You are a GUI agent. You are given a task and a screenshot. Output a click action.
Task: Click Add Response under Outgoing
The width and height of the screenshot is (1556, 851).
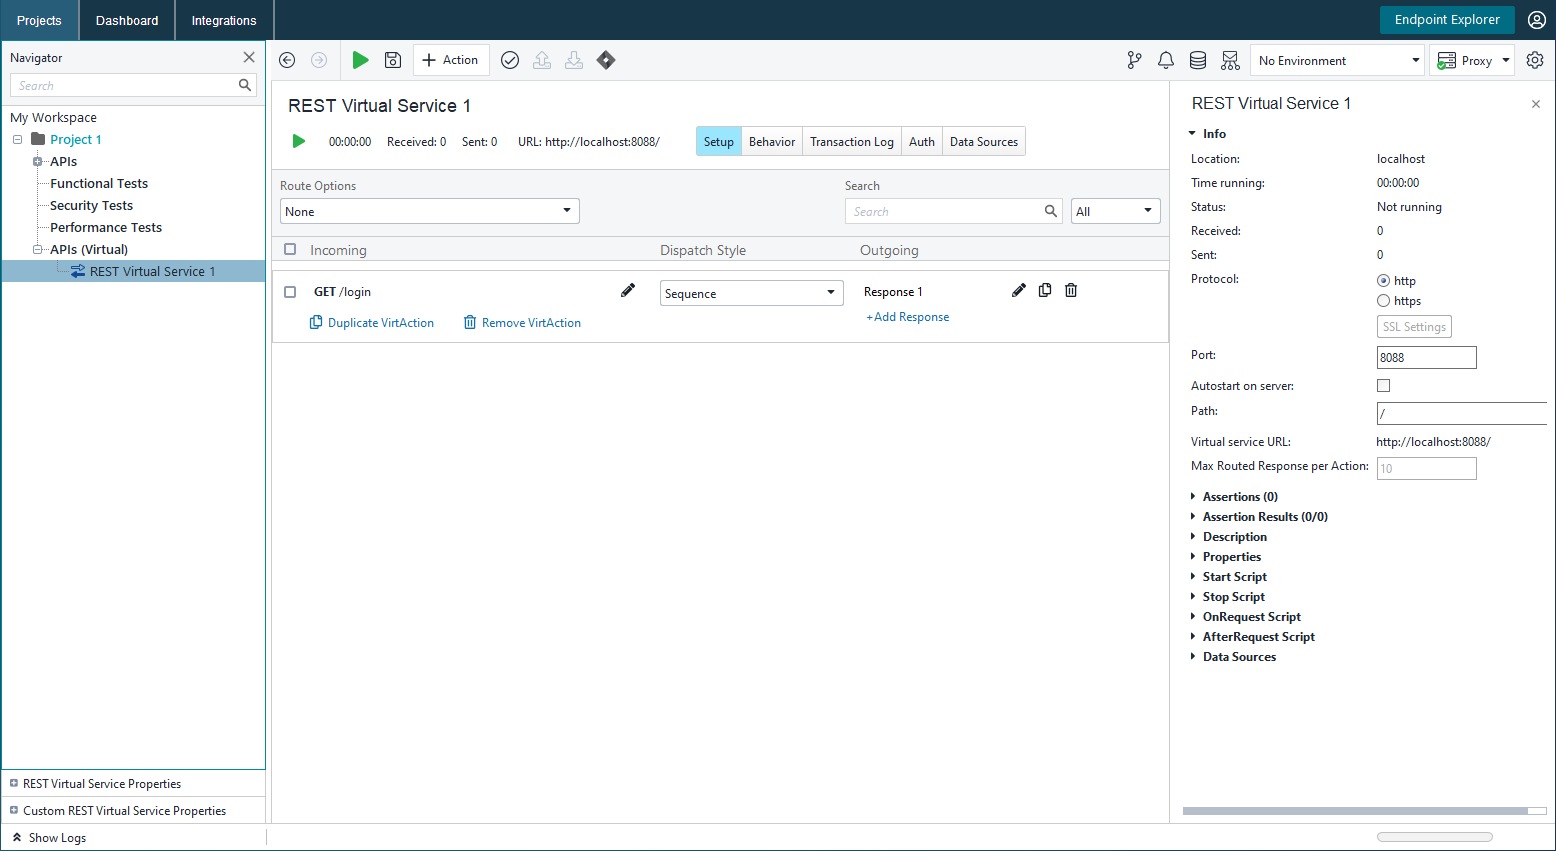[907, 316]
